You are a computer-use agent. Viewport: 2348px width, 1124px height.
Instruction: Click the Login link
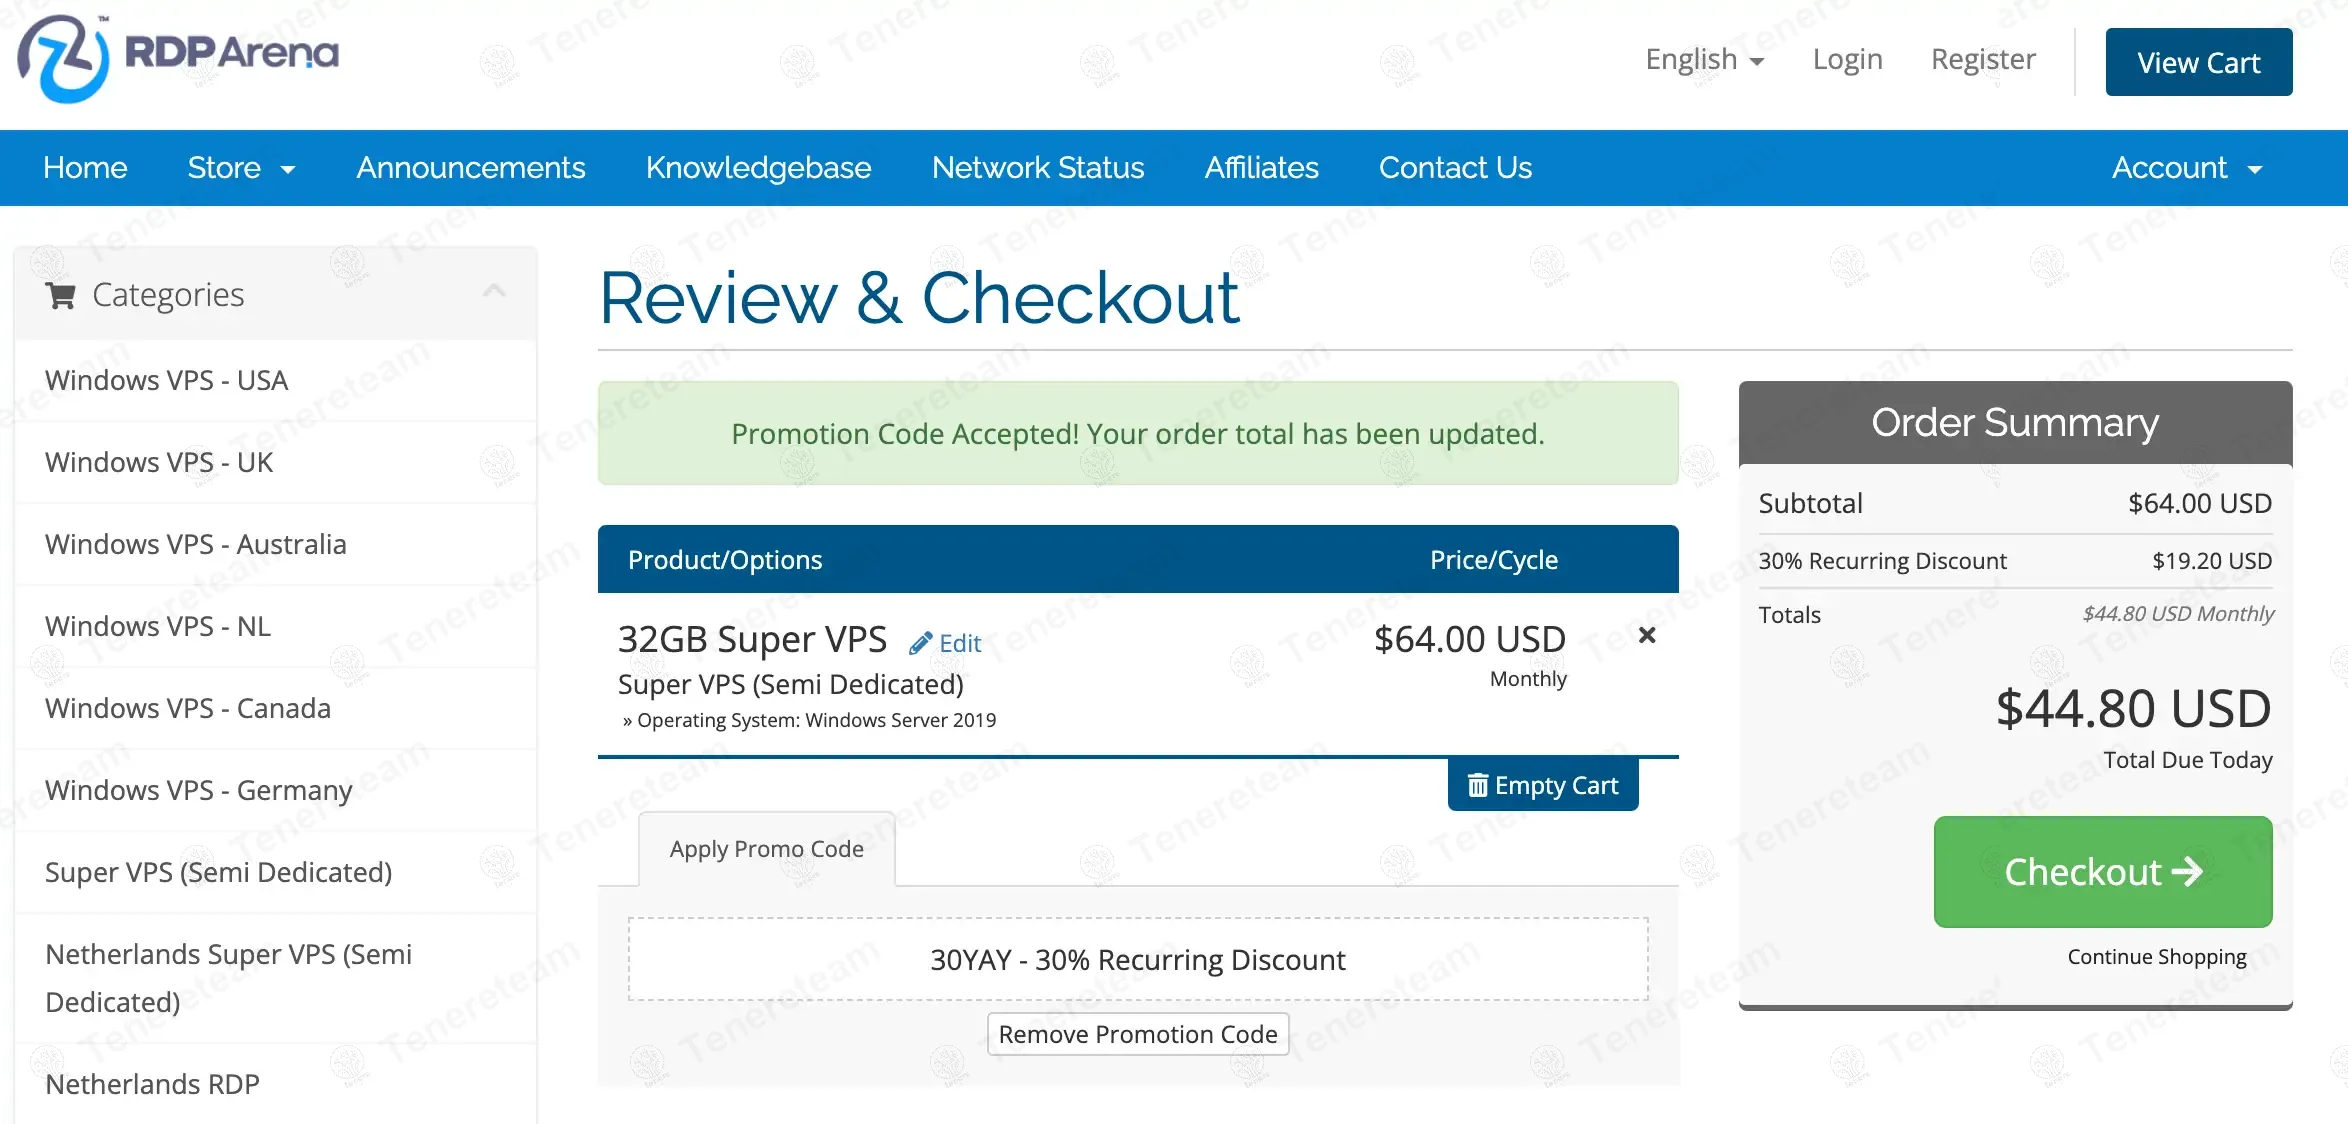tap(1846, 59)
